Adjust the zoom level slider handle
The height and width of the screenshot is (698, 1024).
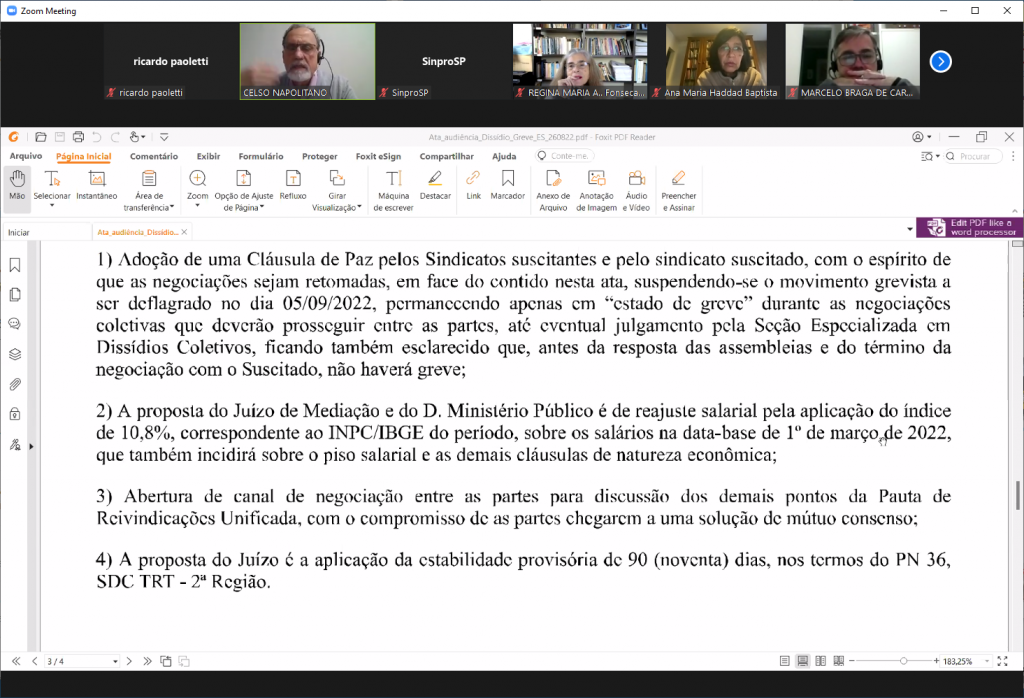(x=903, y=661)
